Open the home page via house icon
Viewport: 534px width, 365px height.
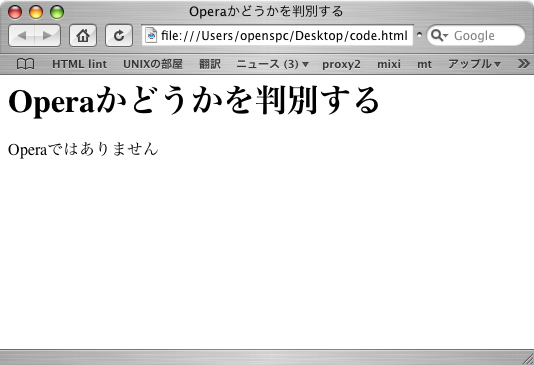(x=83, y=35)
